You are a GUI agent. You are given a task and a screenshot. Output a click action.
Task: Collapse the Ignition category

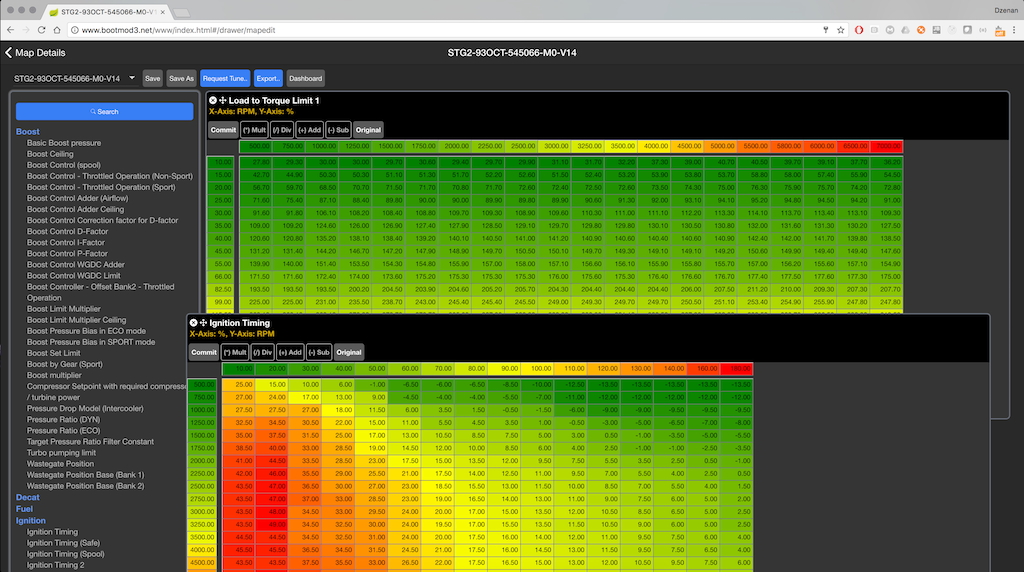[31, 520]
